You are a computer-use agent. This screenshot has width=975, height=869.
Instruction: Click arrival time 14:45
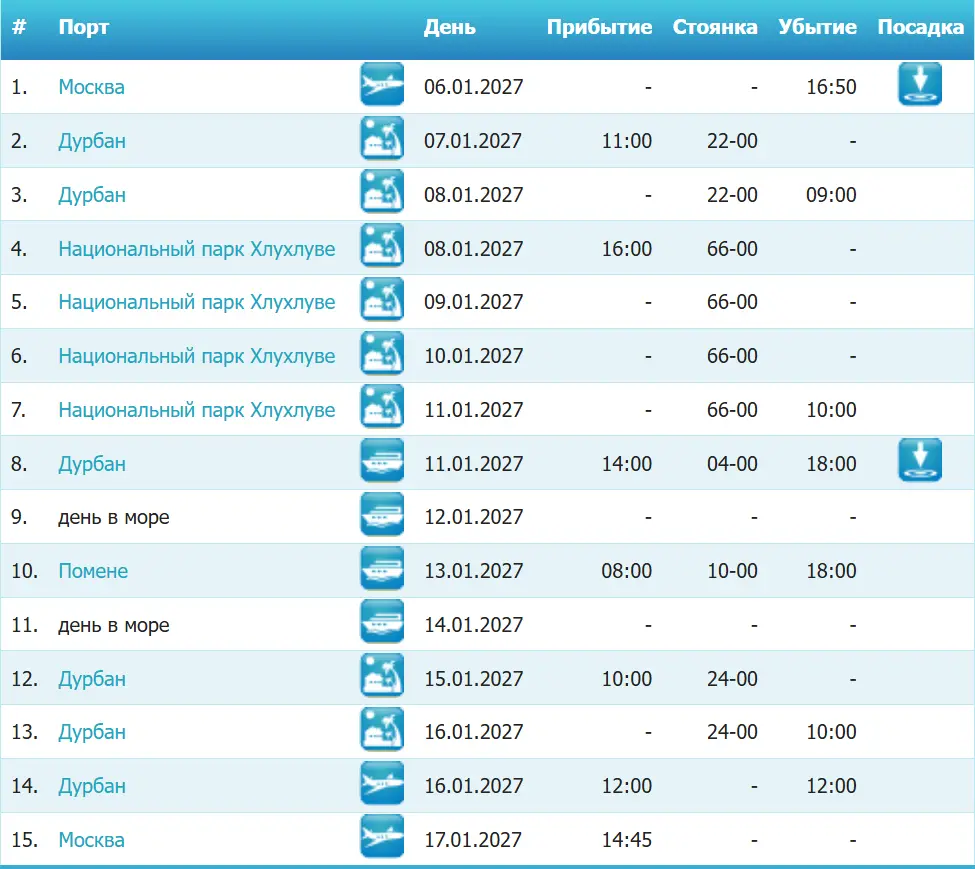627,840
